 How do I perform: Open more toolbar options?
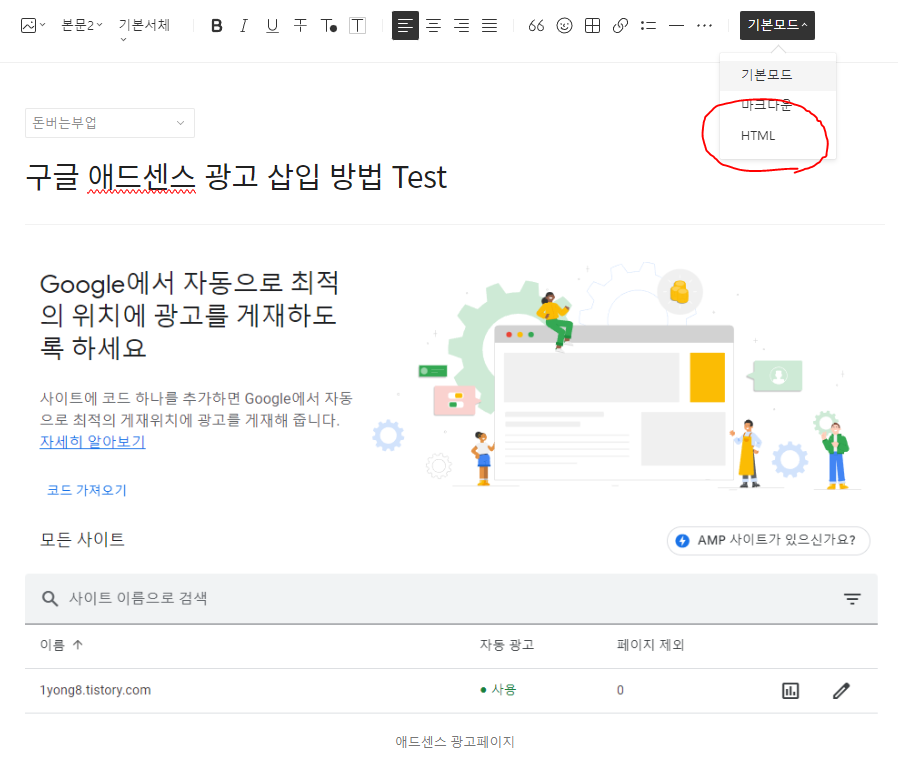click(x=704, y=26)
